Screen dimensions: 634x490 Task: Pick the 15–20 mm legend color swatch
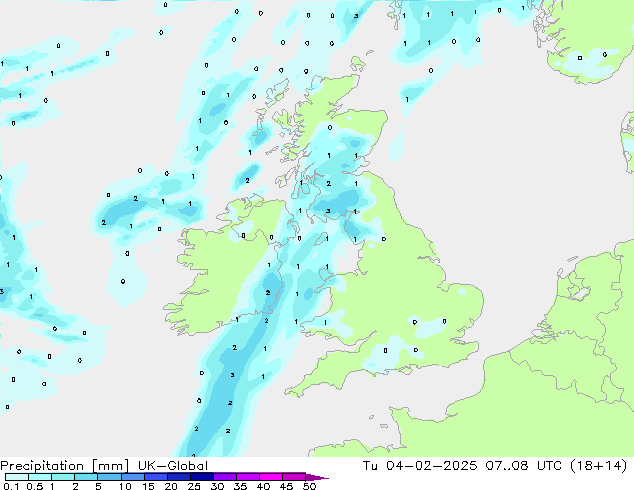(x=155, y=477)
